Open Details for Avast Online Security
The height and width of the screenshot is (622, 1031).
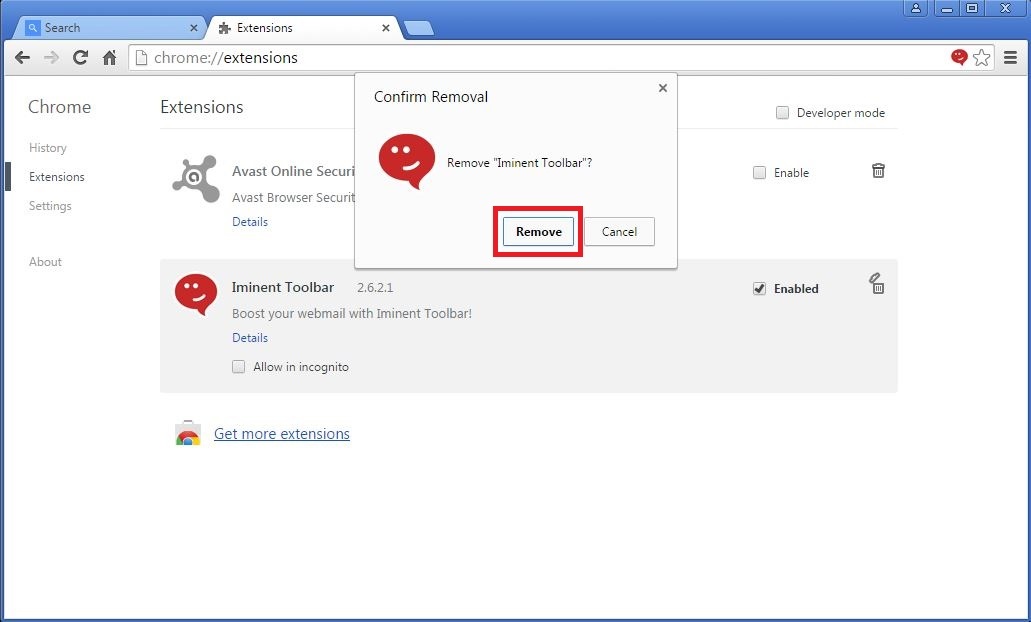click(250, 222)
